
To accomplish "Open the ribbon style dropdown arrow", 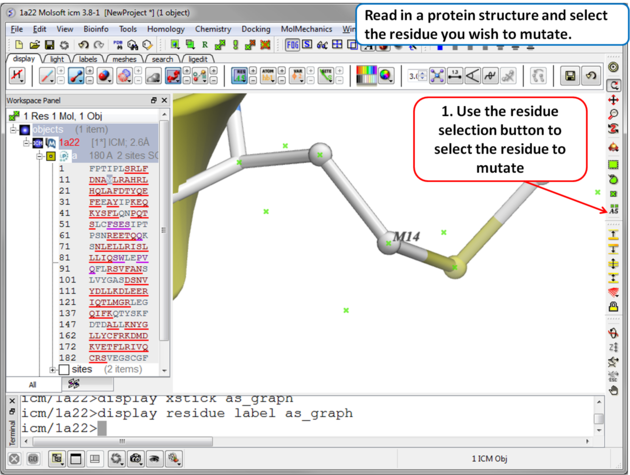I will (178, 81).
